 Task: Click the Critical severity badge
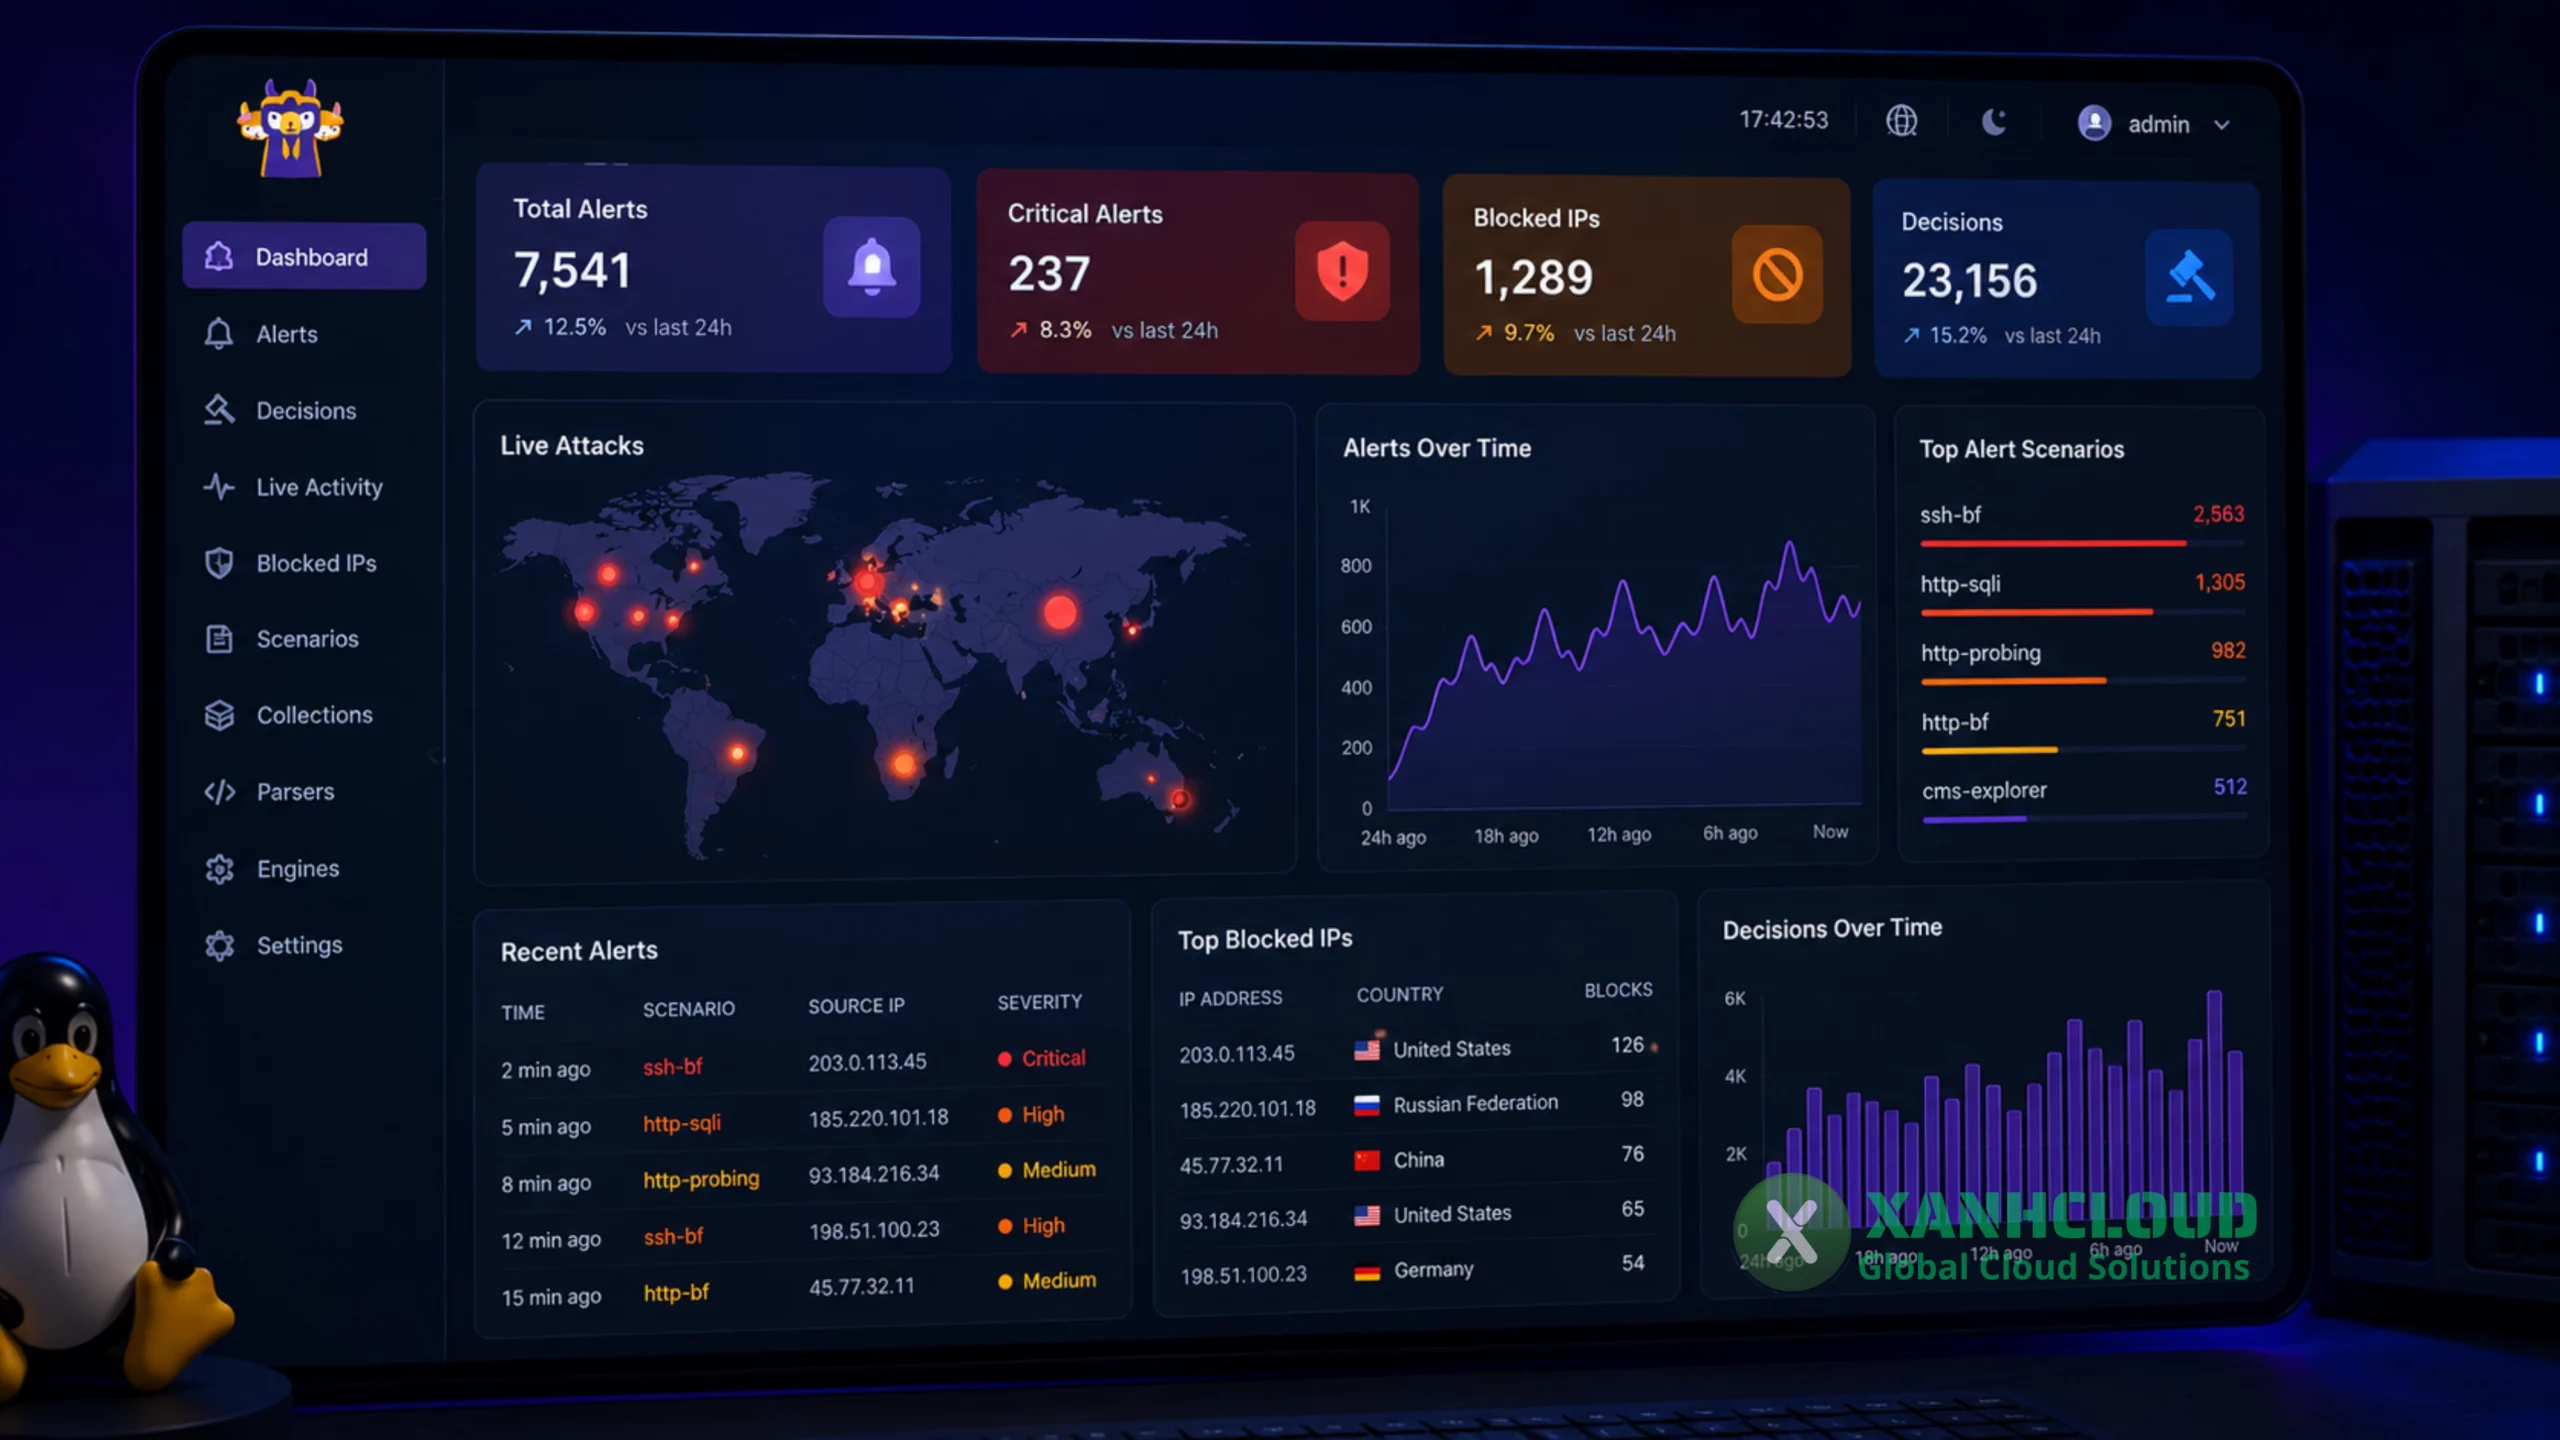[x=1042, y=1058]
